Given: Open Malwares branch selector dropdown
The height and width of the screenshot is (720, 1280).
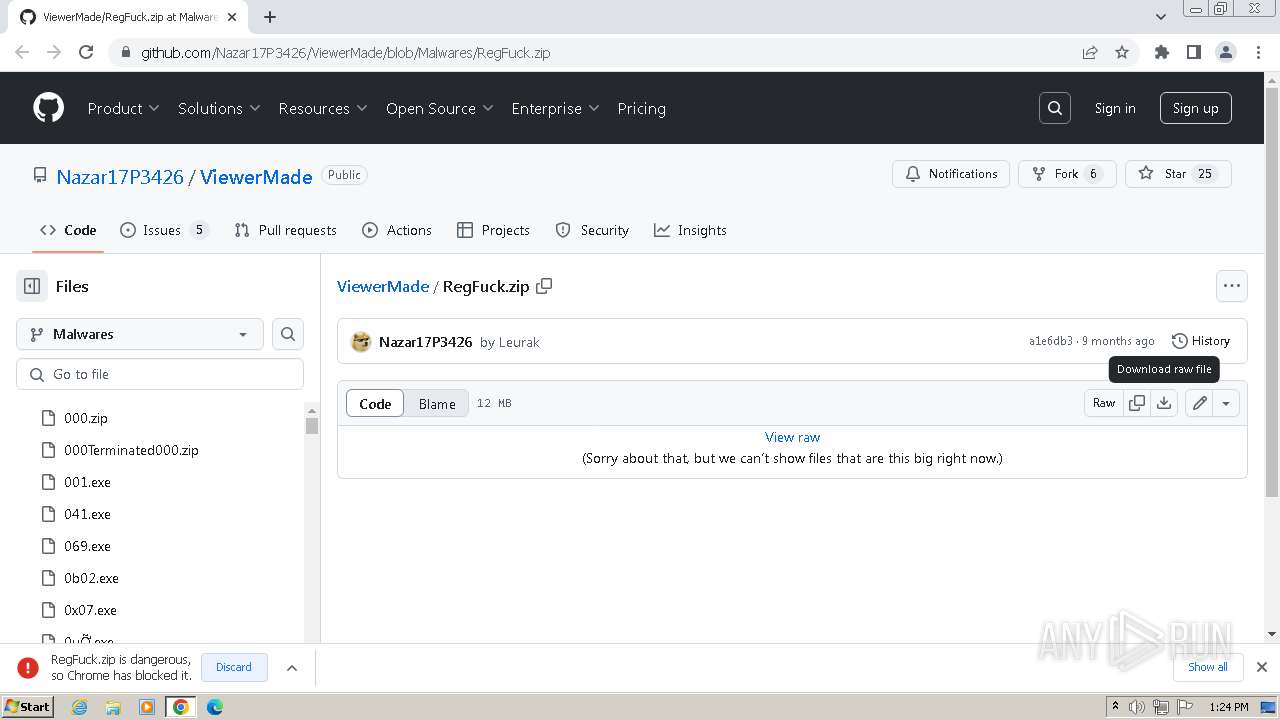Looking at the screenshot, I should (140, 334).
